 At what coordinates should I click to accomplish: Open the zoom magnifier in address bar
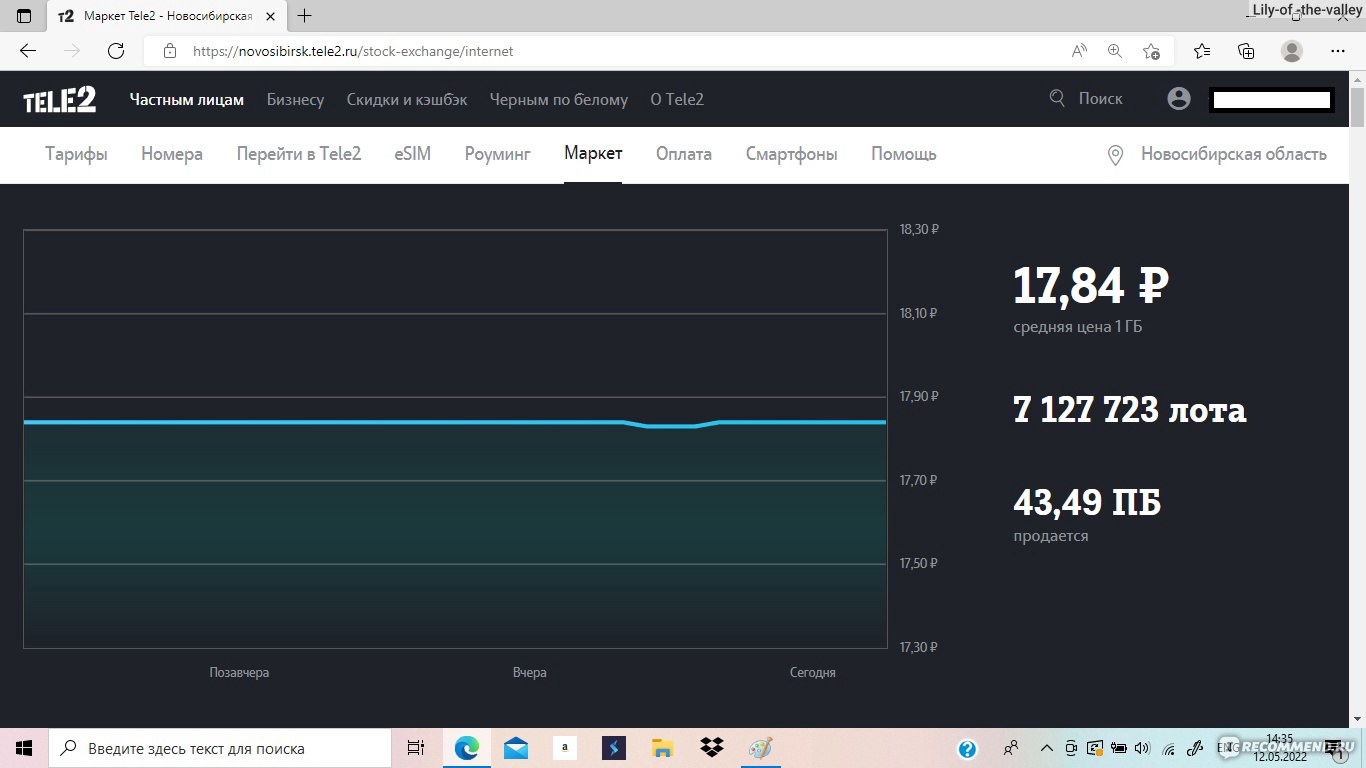tap(1115, 51)
